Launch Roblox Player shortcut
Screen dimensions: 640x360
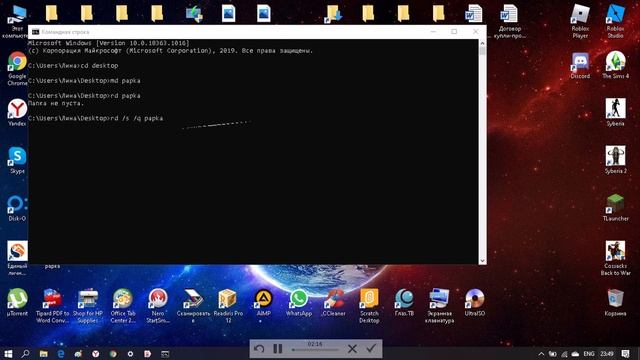[580, 21]
